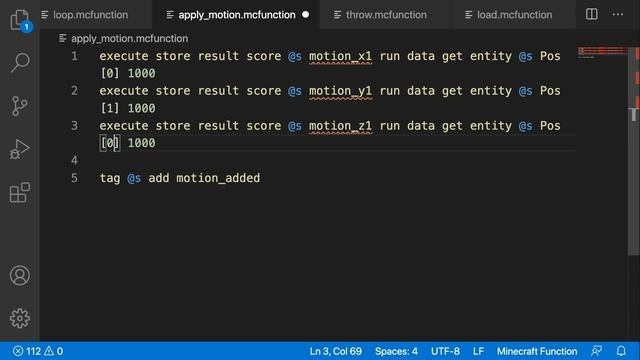Open the Search view icon

(x=20, y=62)
